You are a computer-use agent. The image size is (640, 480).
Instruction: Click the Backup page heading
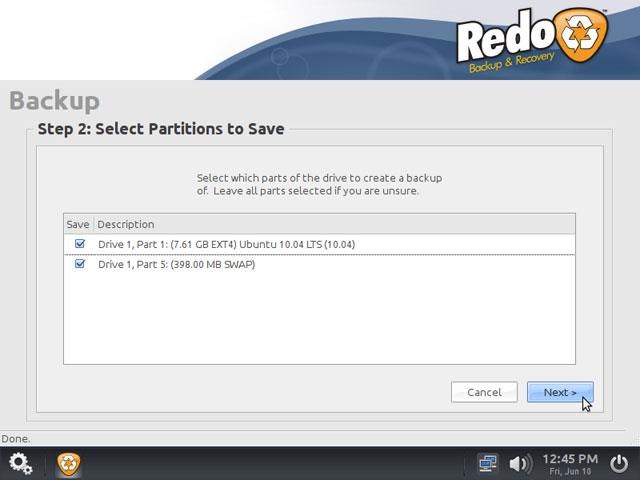[x=54, y=100]
